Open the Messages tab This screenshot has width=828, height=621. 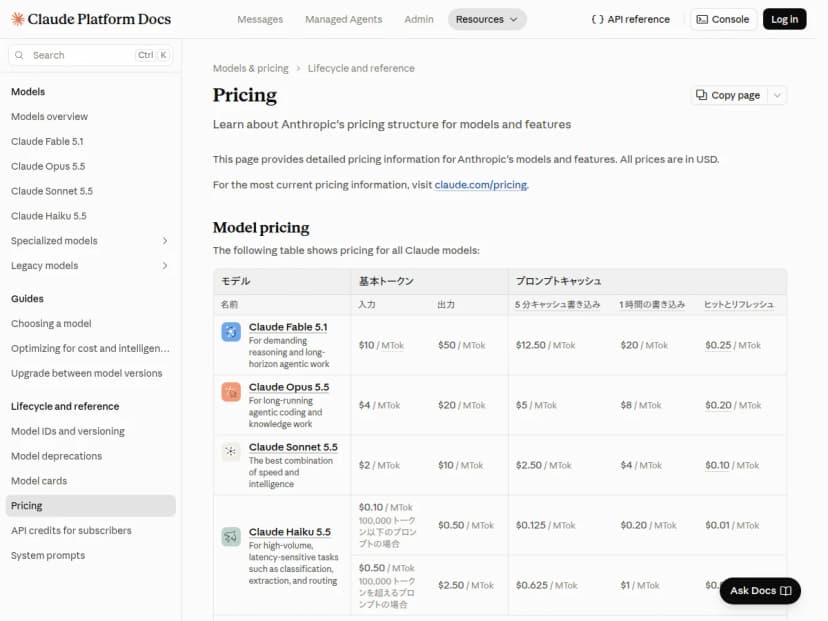260,20
